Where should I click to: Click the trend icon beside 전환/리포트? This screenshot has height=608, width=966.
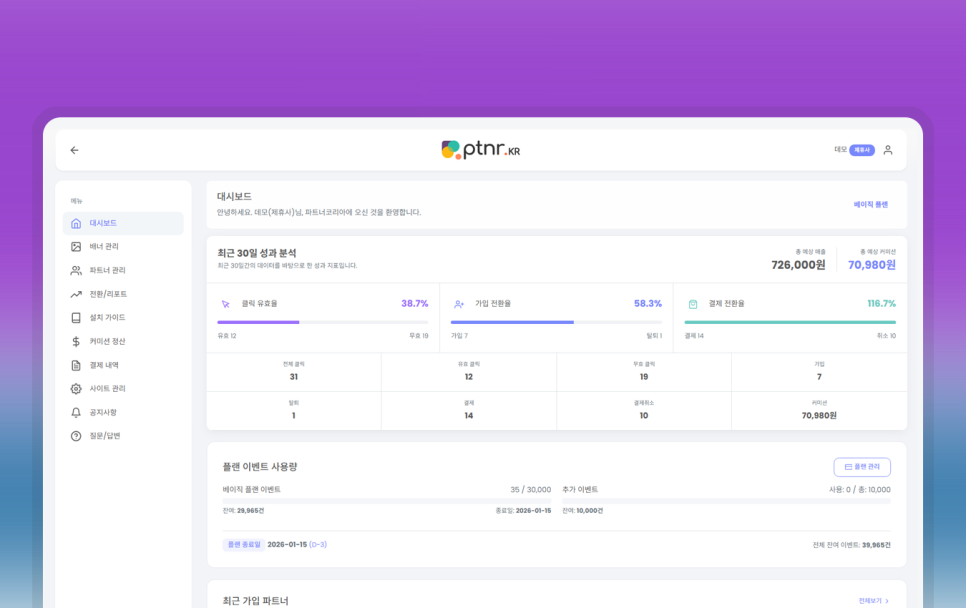point(76,294)
